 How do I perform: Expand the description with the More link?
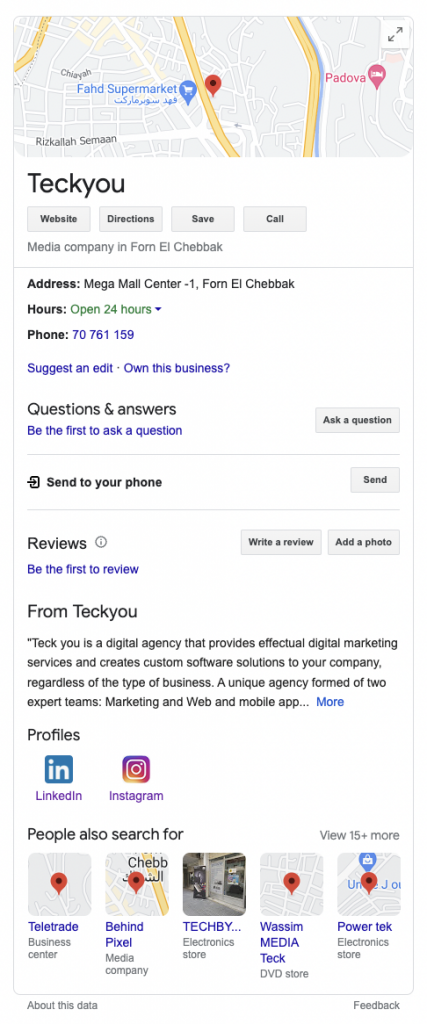[x=330, y=702]
